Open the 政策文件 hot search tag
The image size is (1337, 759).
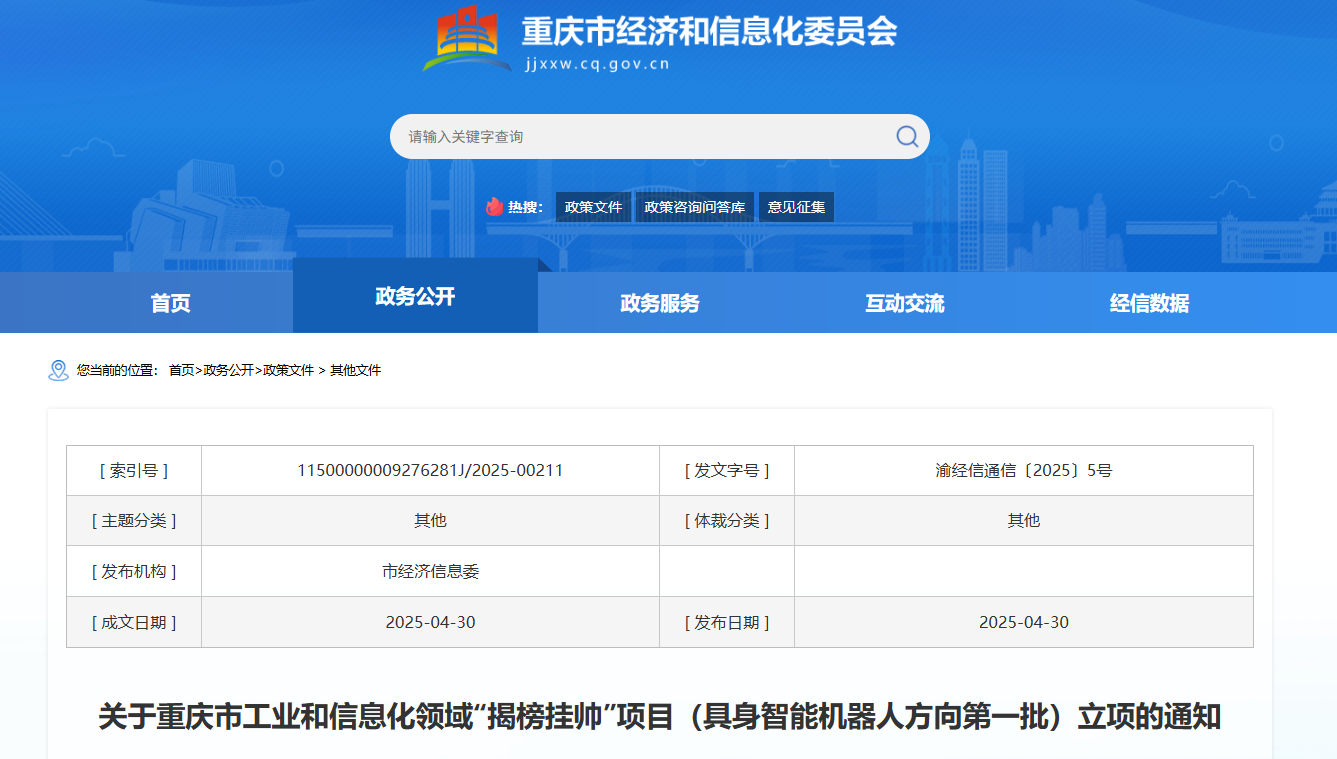pos(593,207)
